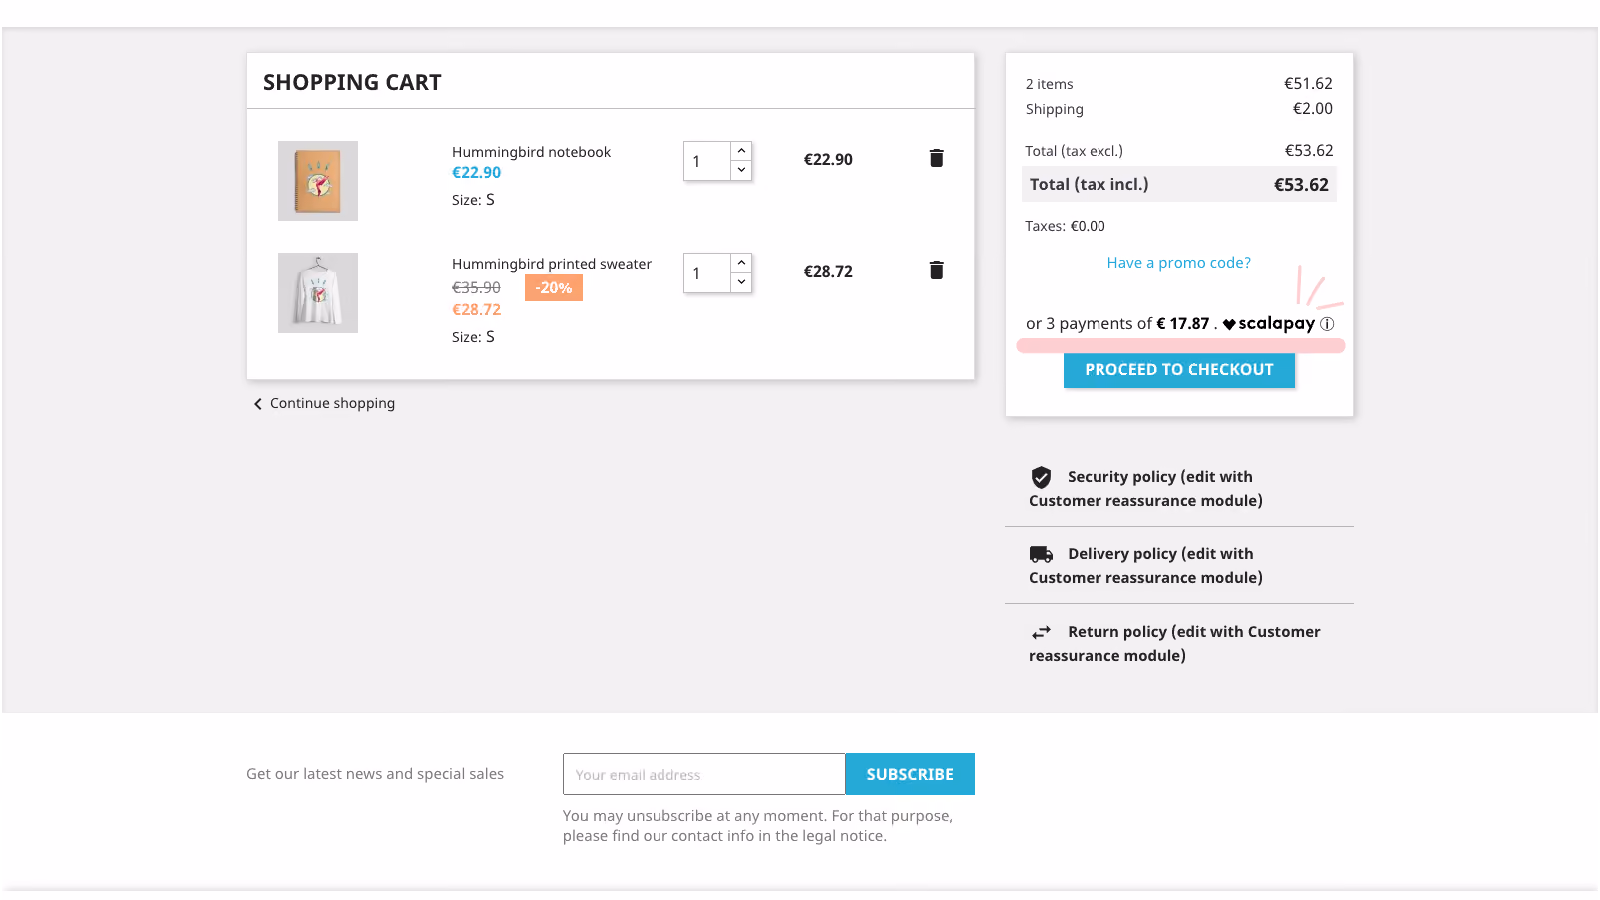Focus the notebook quantity input field

tap(707, 161)
